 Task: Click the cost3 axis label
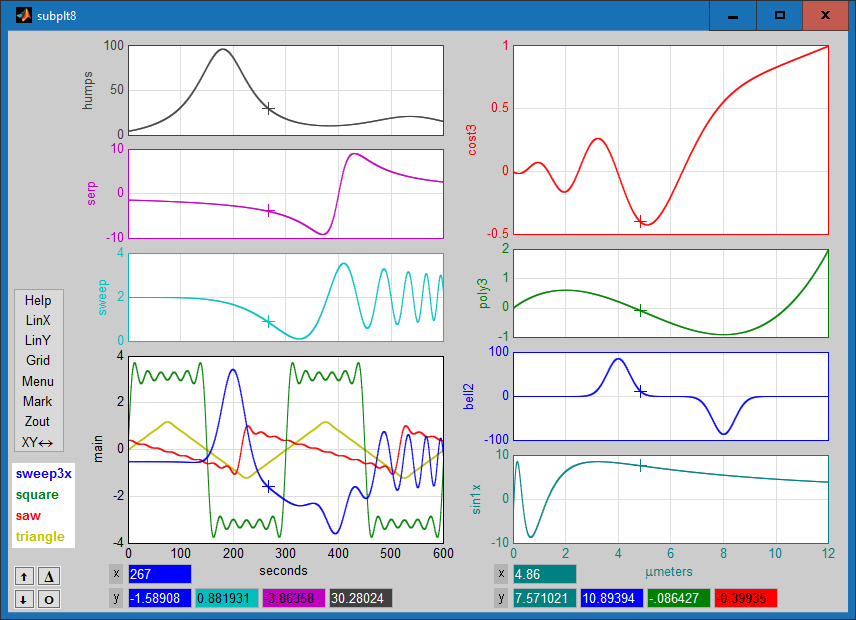[x=472, y=140]
